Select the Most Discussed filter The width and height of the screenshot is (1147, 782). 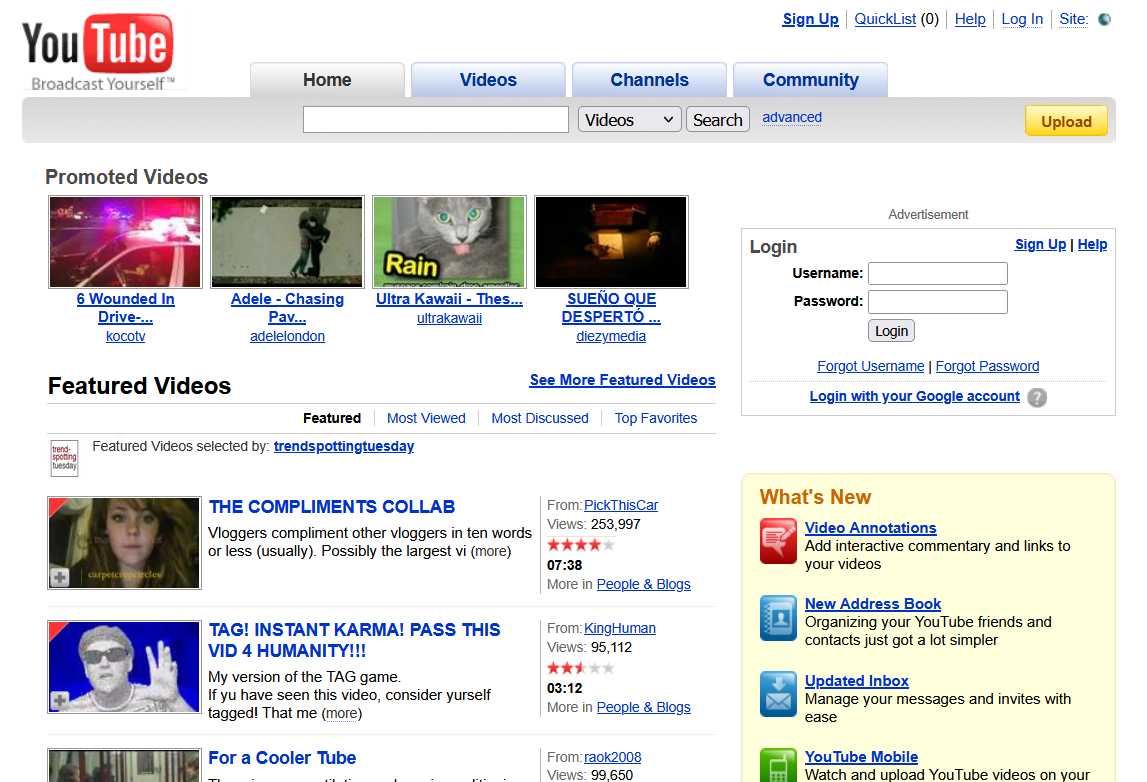540,418
